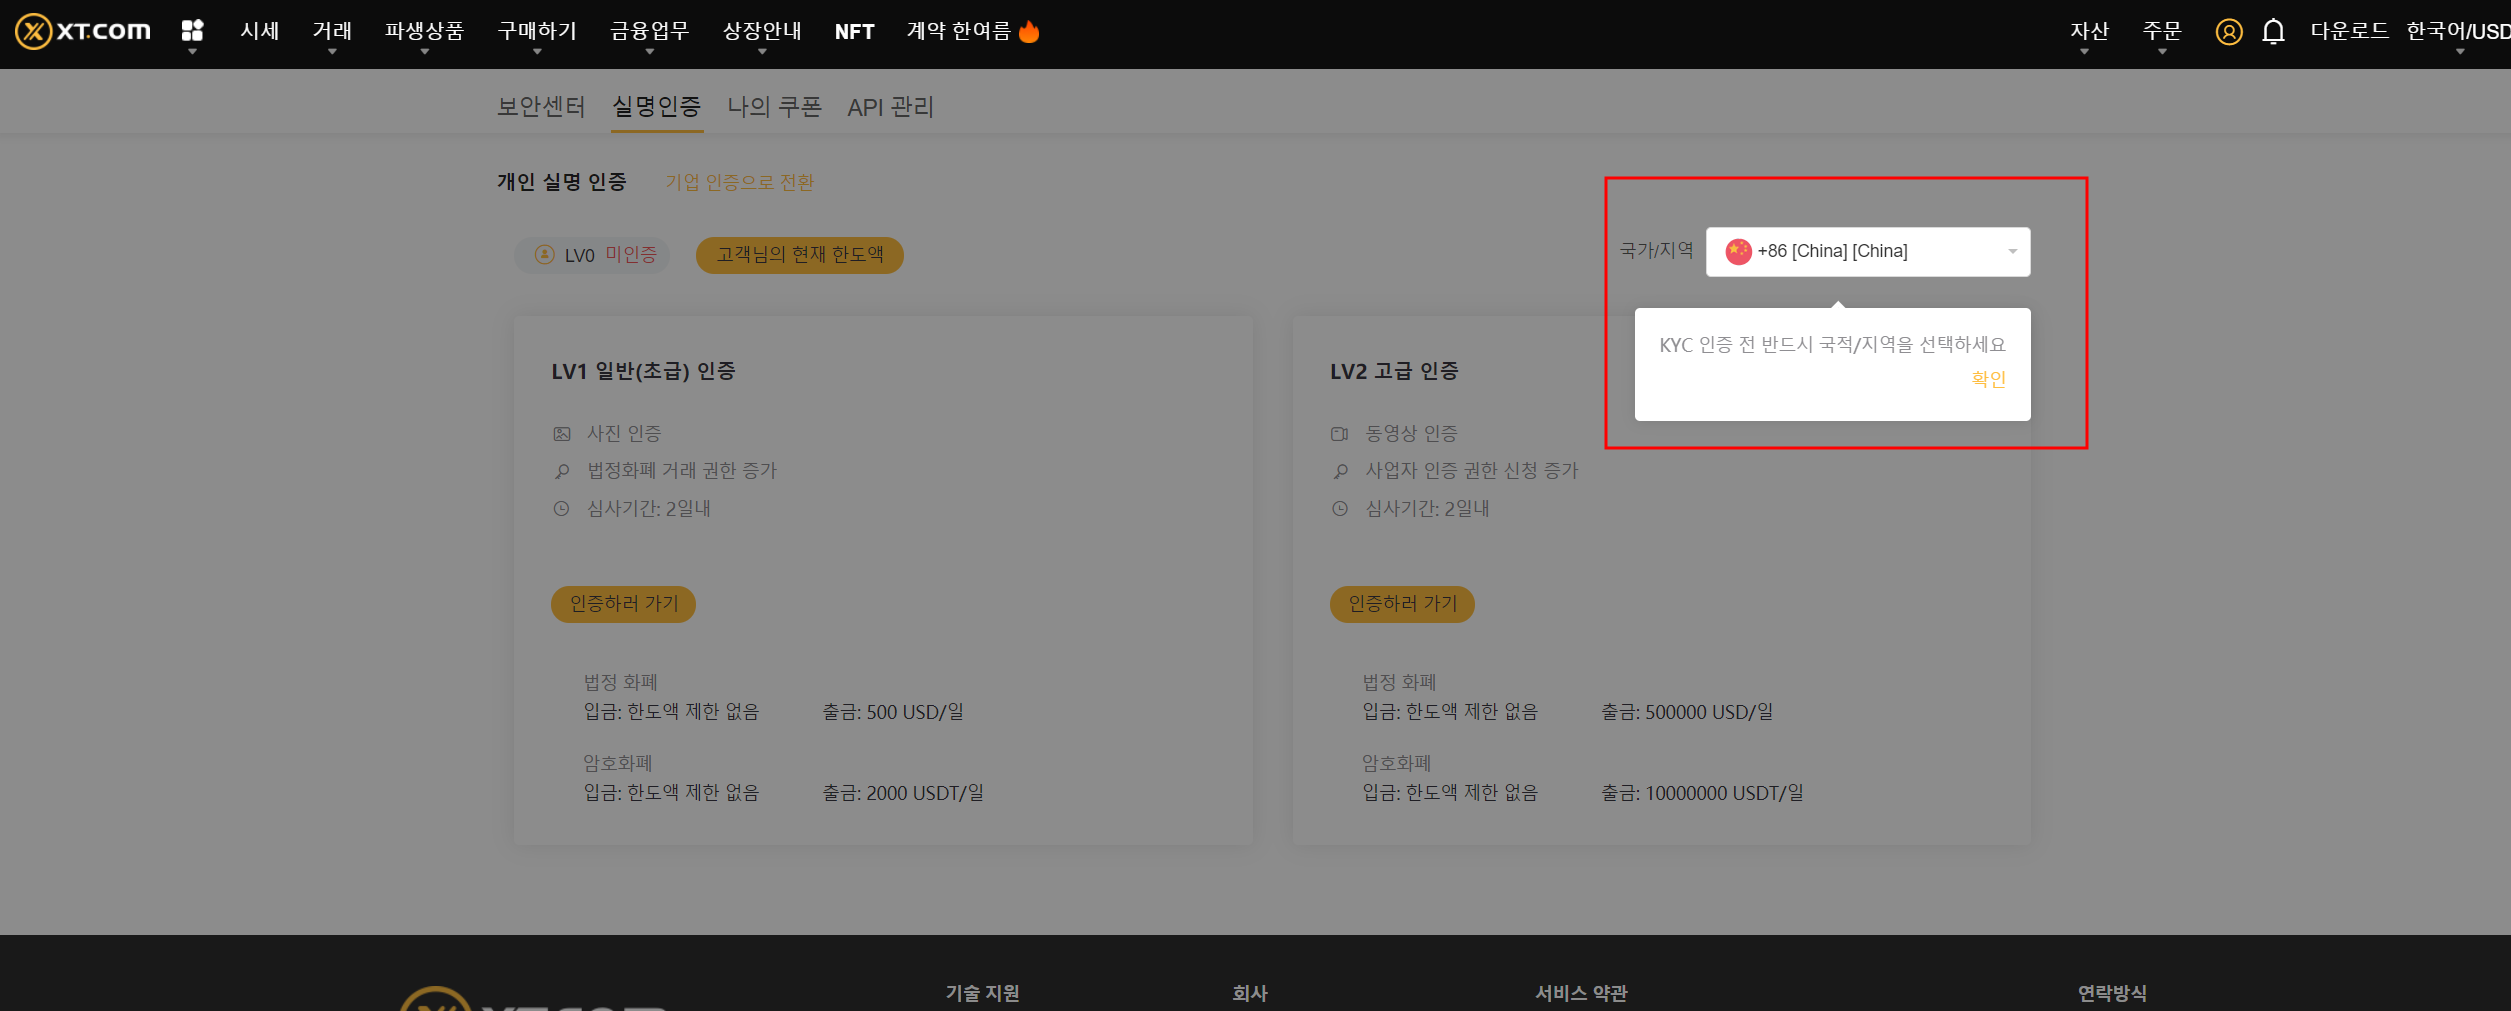This screenshot has height=1011, width=2511.
Task: Open the API 관리 tab
Action: (890, 106)
